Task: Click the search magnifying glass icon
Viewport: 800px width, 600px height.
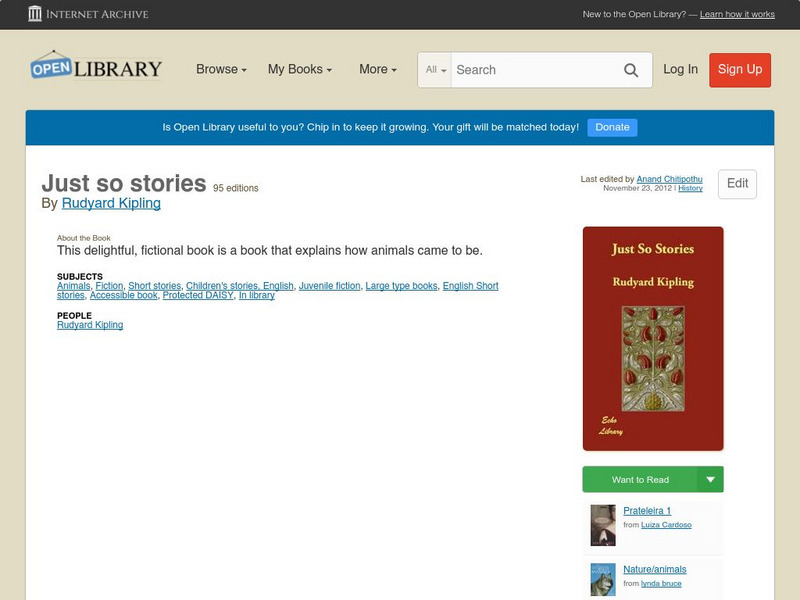Action: click(631, 70)
